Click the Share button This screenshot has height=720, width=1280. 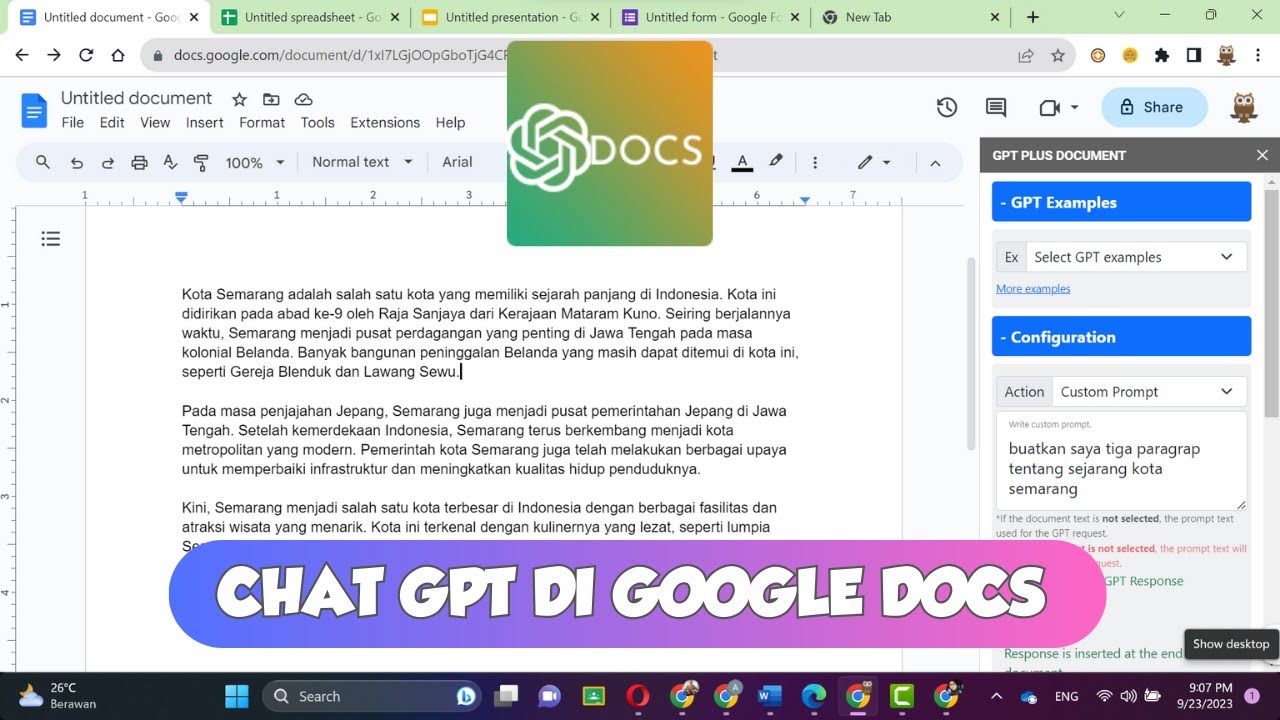point(1154,107)
